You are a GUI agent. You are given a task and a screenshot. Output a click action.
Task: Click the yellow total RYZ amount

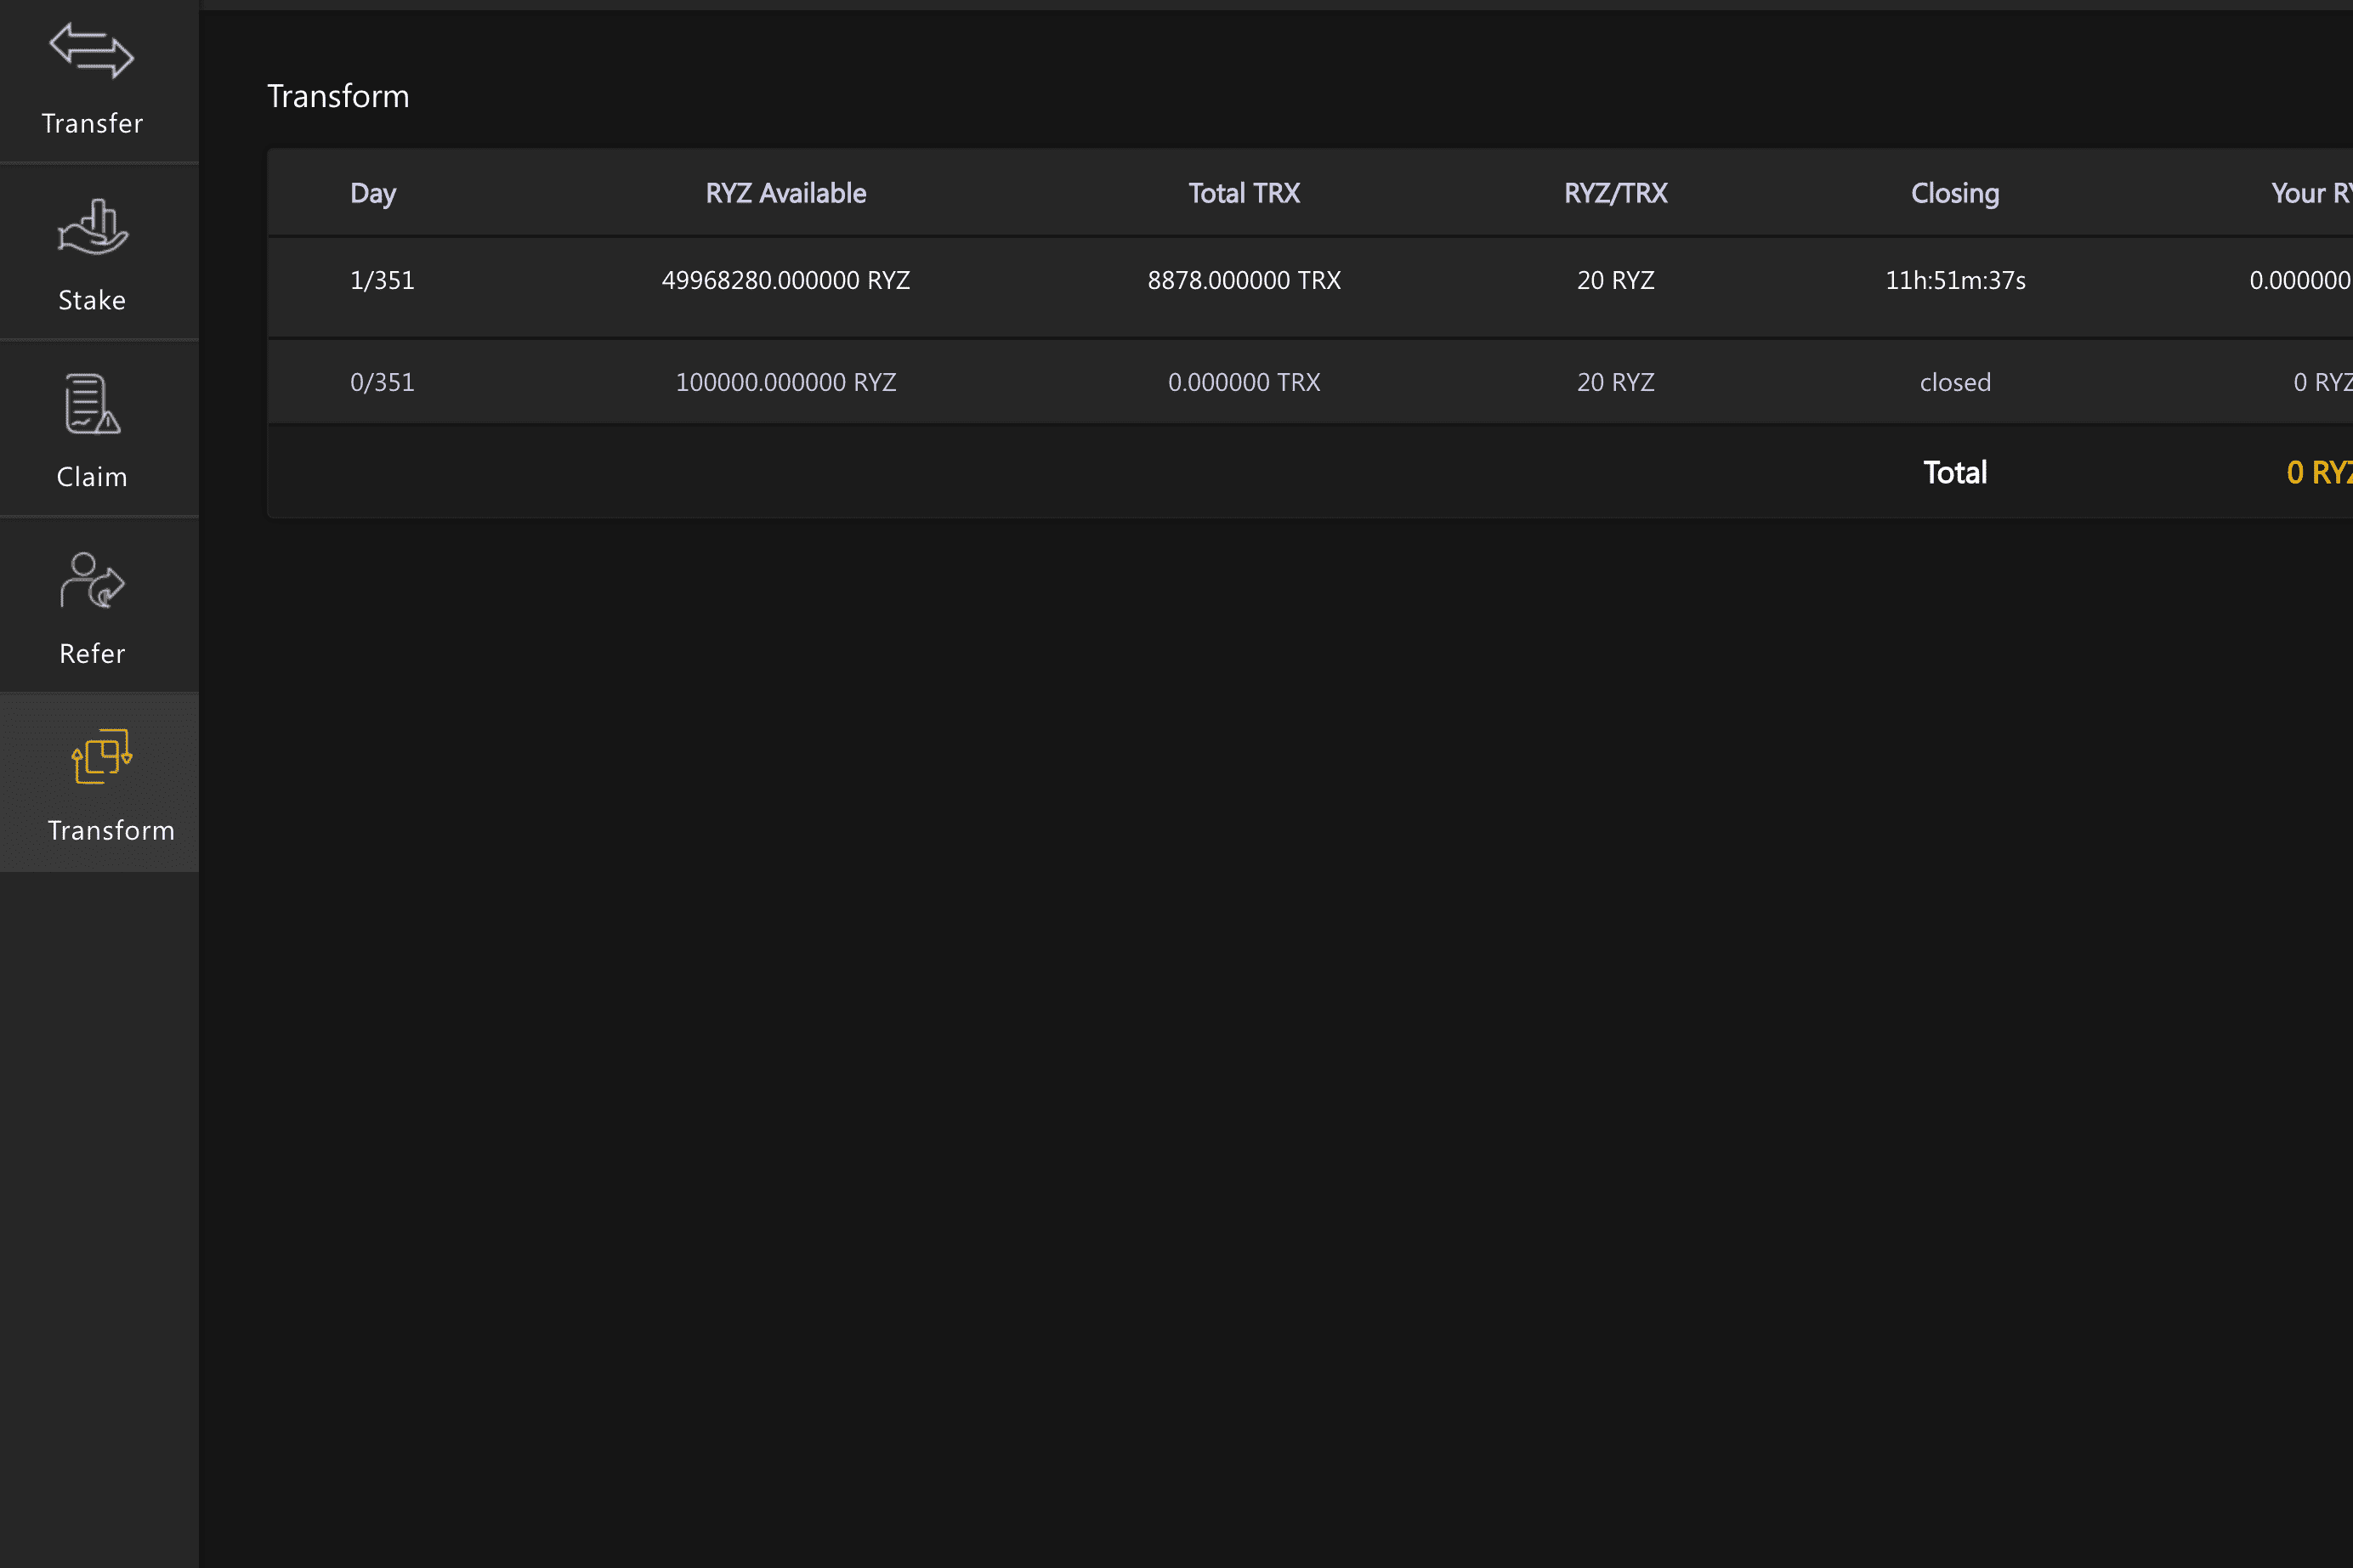click(2317, 473)
